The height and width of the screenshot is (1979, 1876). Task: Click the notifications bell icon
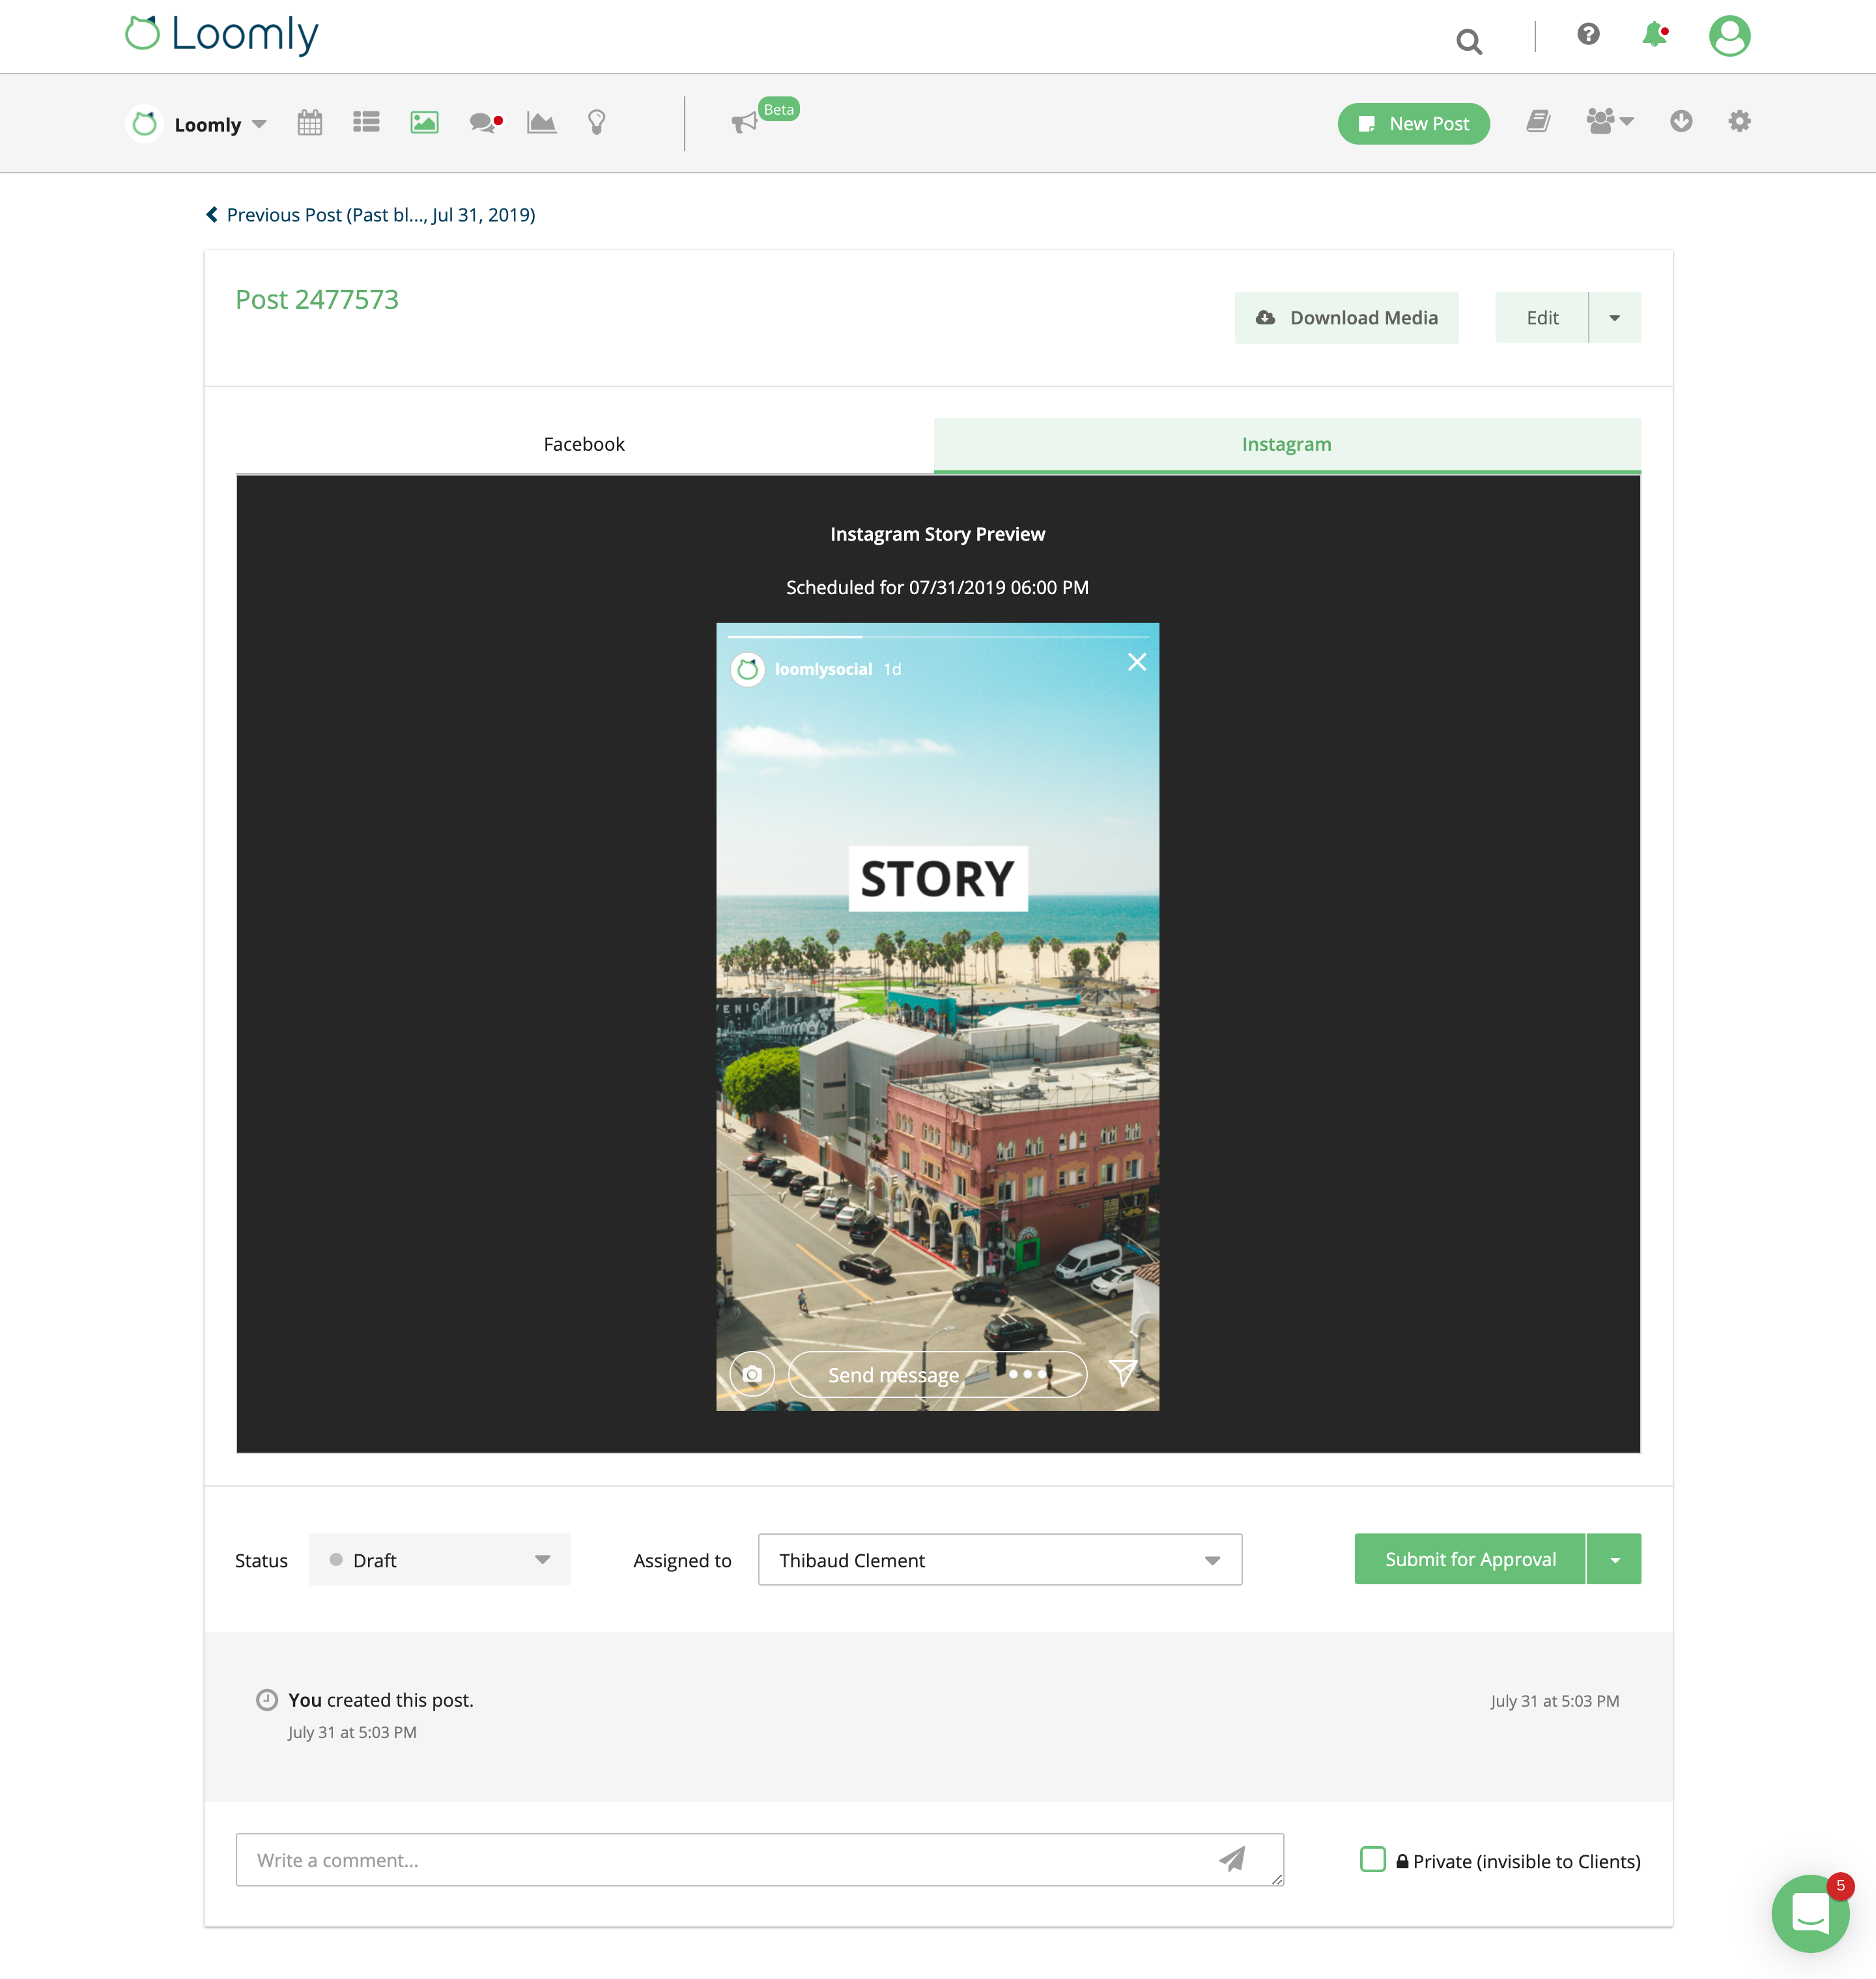point(1654,35)
